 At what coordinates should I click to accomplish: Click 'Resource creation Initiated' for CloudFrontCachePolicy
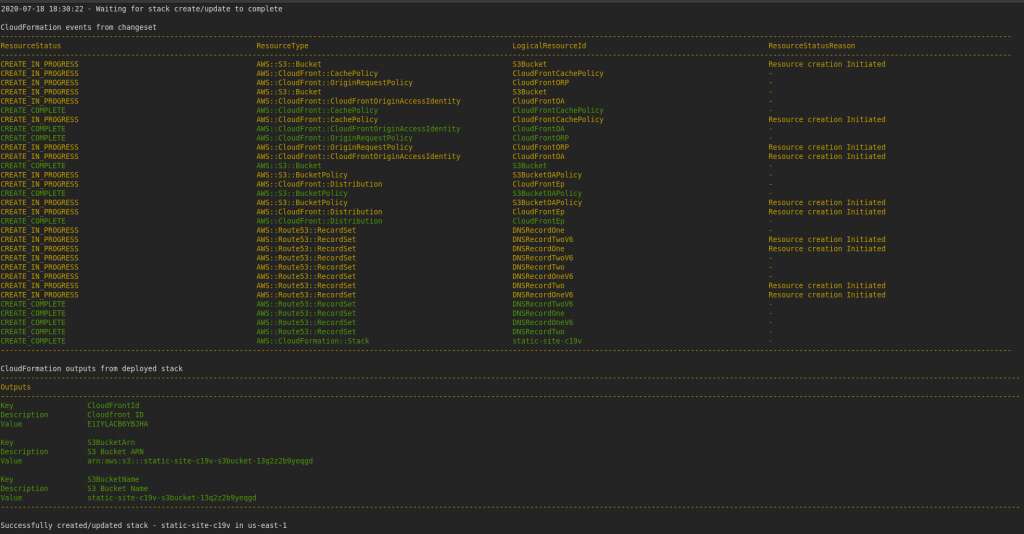(827, 119)
